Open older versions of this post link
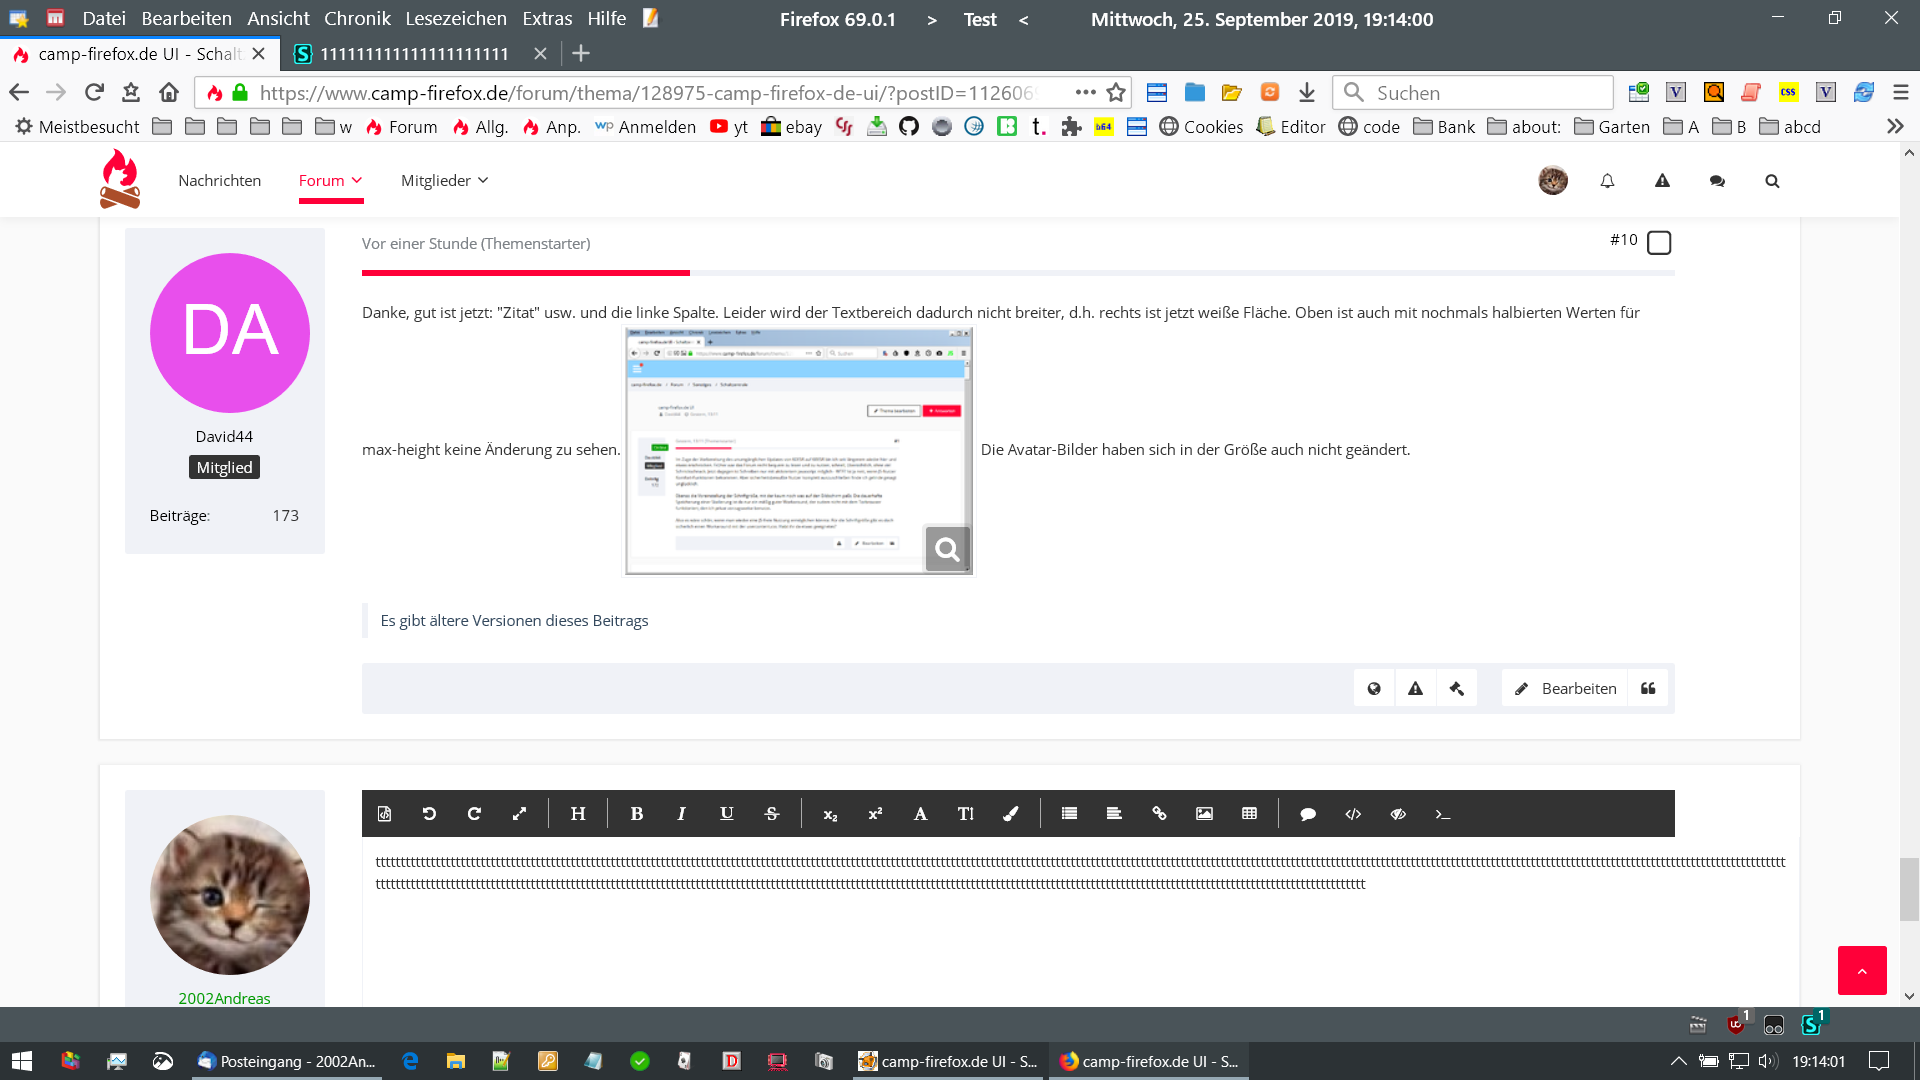This screenshot has height=1080, width=1920. (x=514, y=621)
